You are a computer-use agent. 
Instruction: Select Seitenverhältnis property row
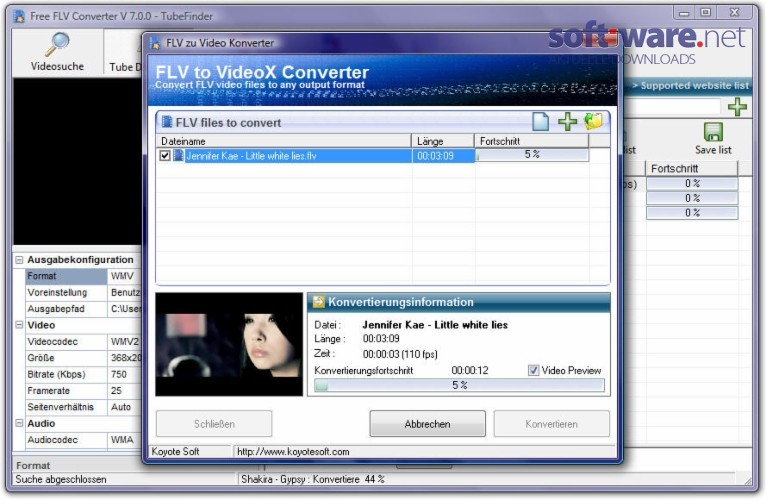83,407
